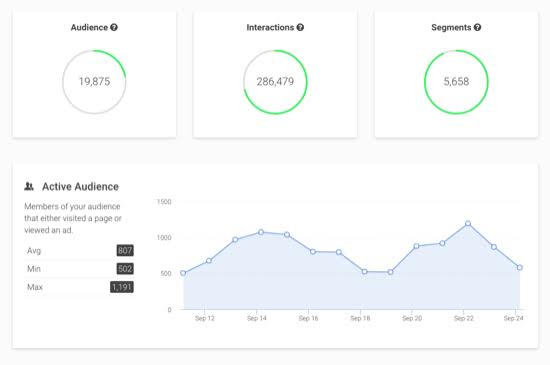Click the Sep 20 axis label
The width and height of the screenshot is (550, 365).
pyautogui.click(x=412, y=318)
